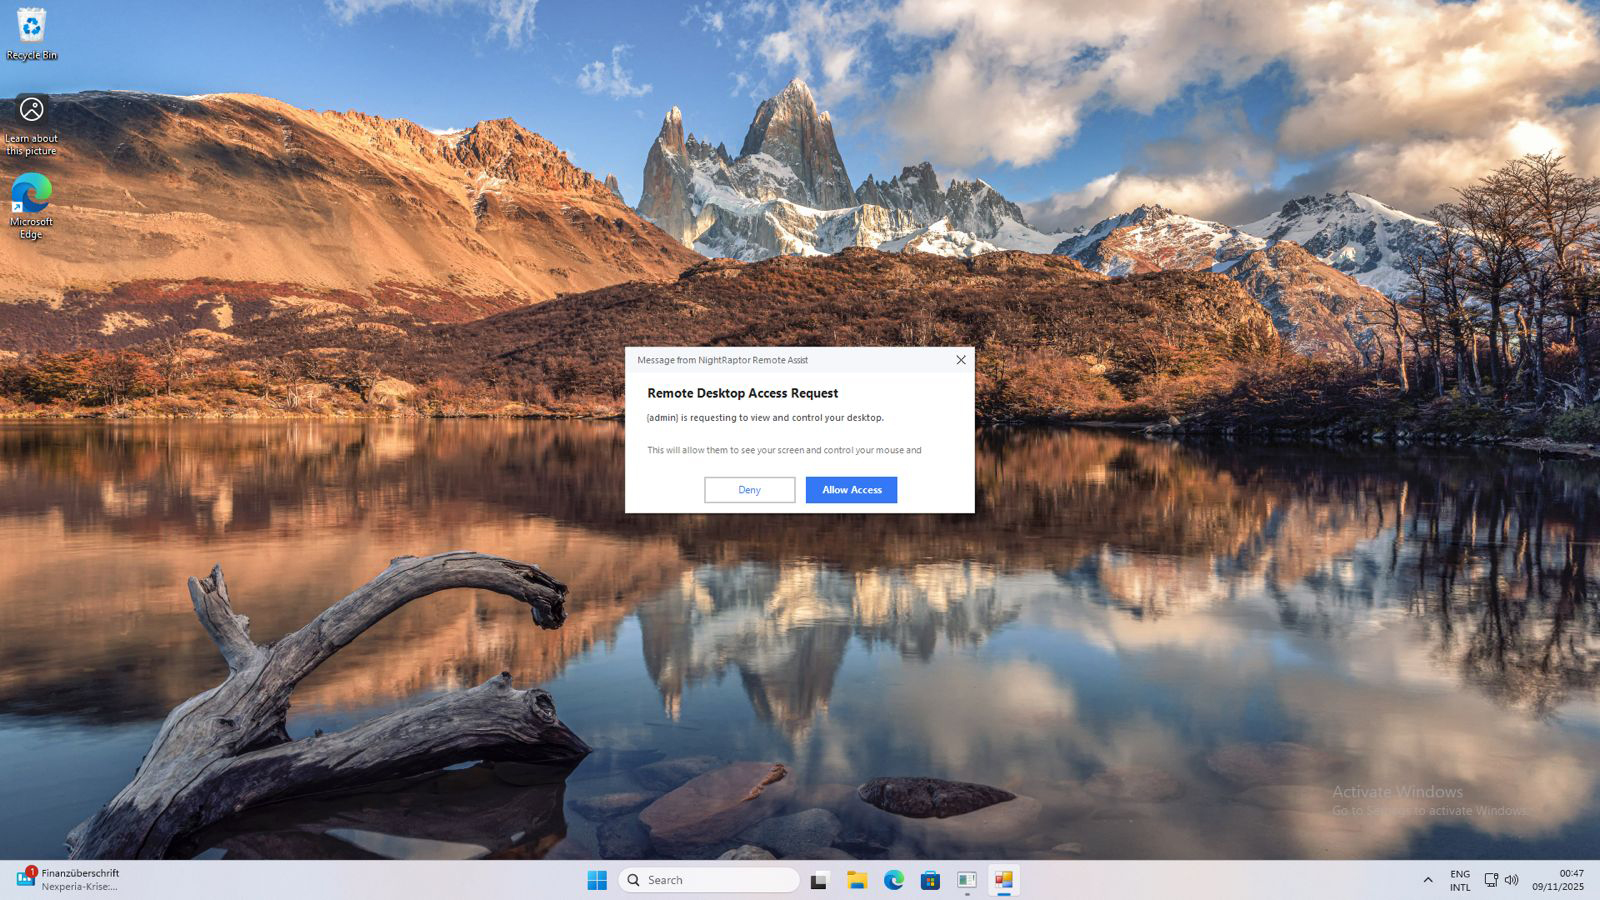Open the Recycle Bin desktop icon

(x=32, y=34)
